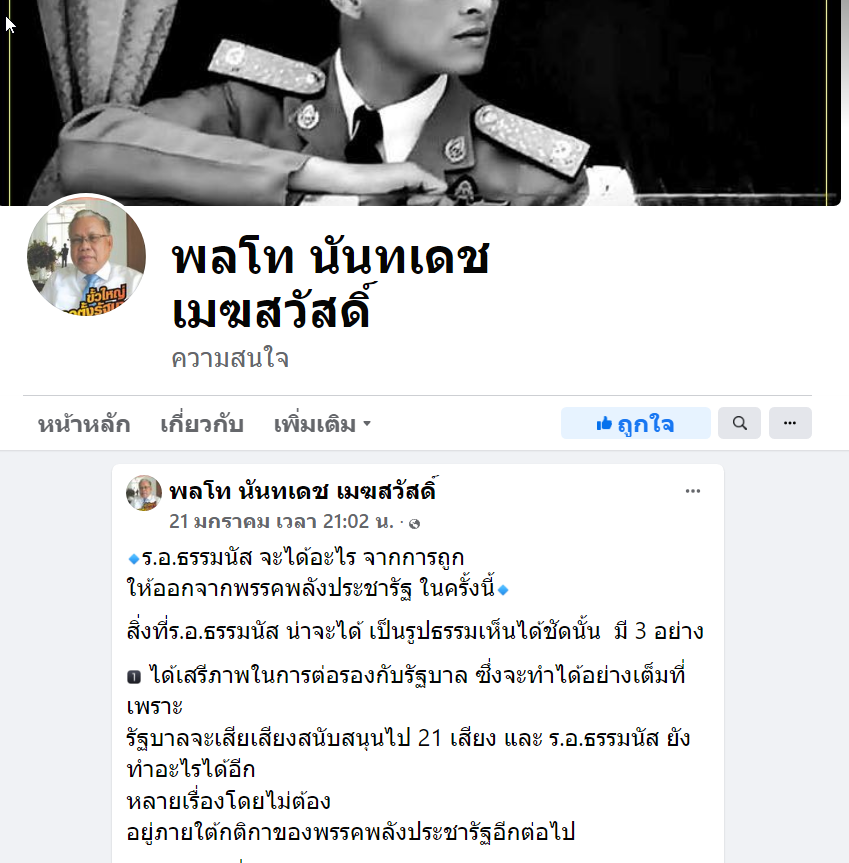849x863 pixels.
Task: Open the large circular profile picture
Action: 86,256
